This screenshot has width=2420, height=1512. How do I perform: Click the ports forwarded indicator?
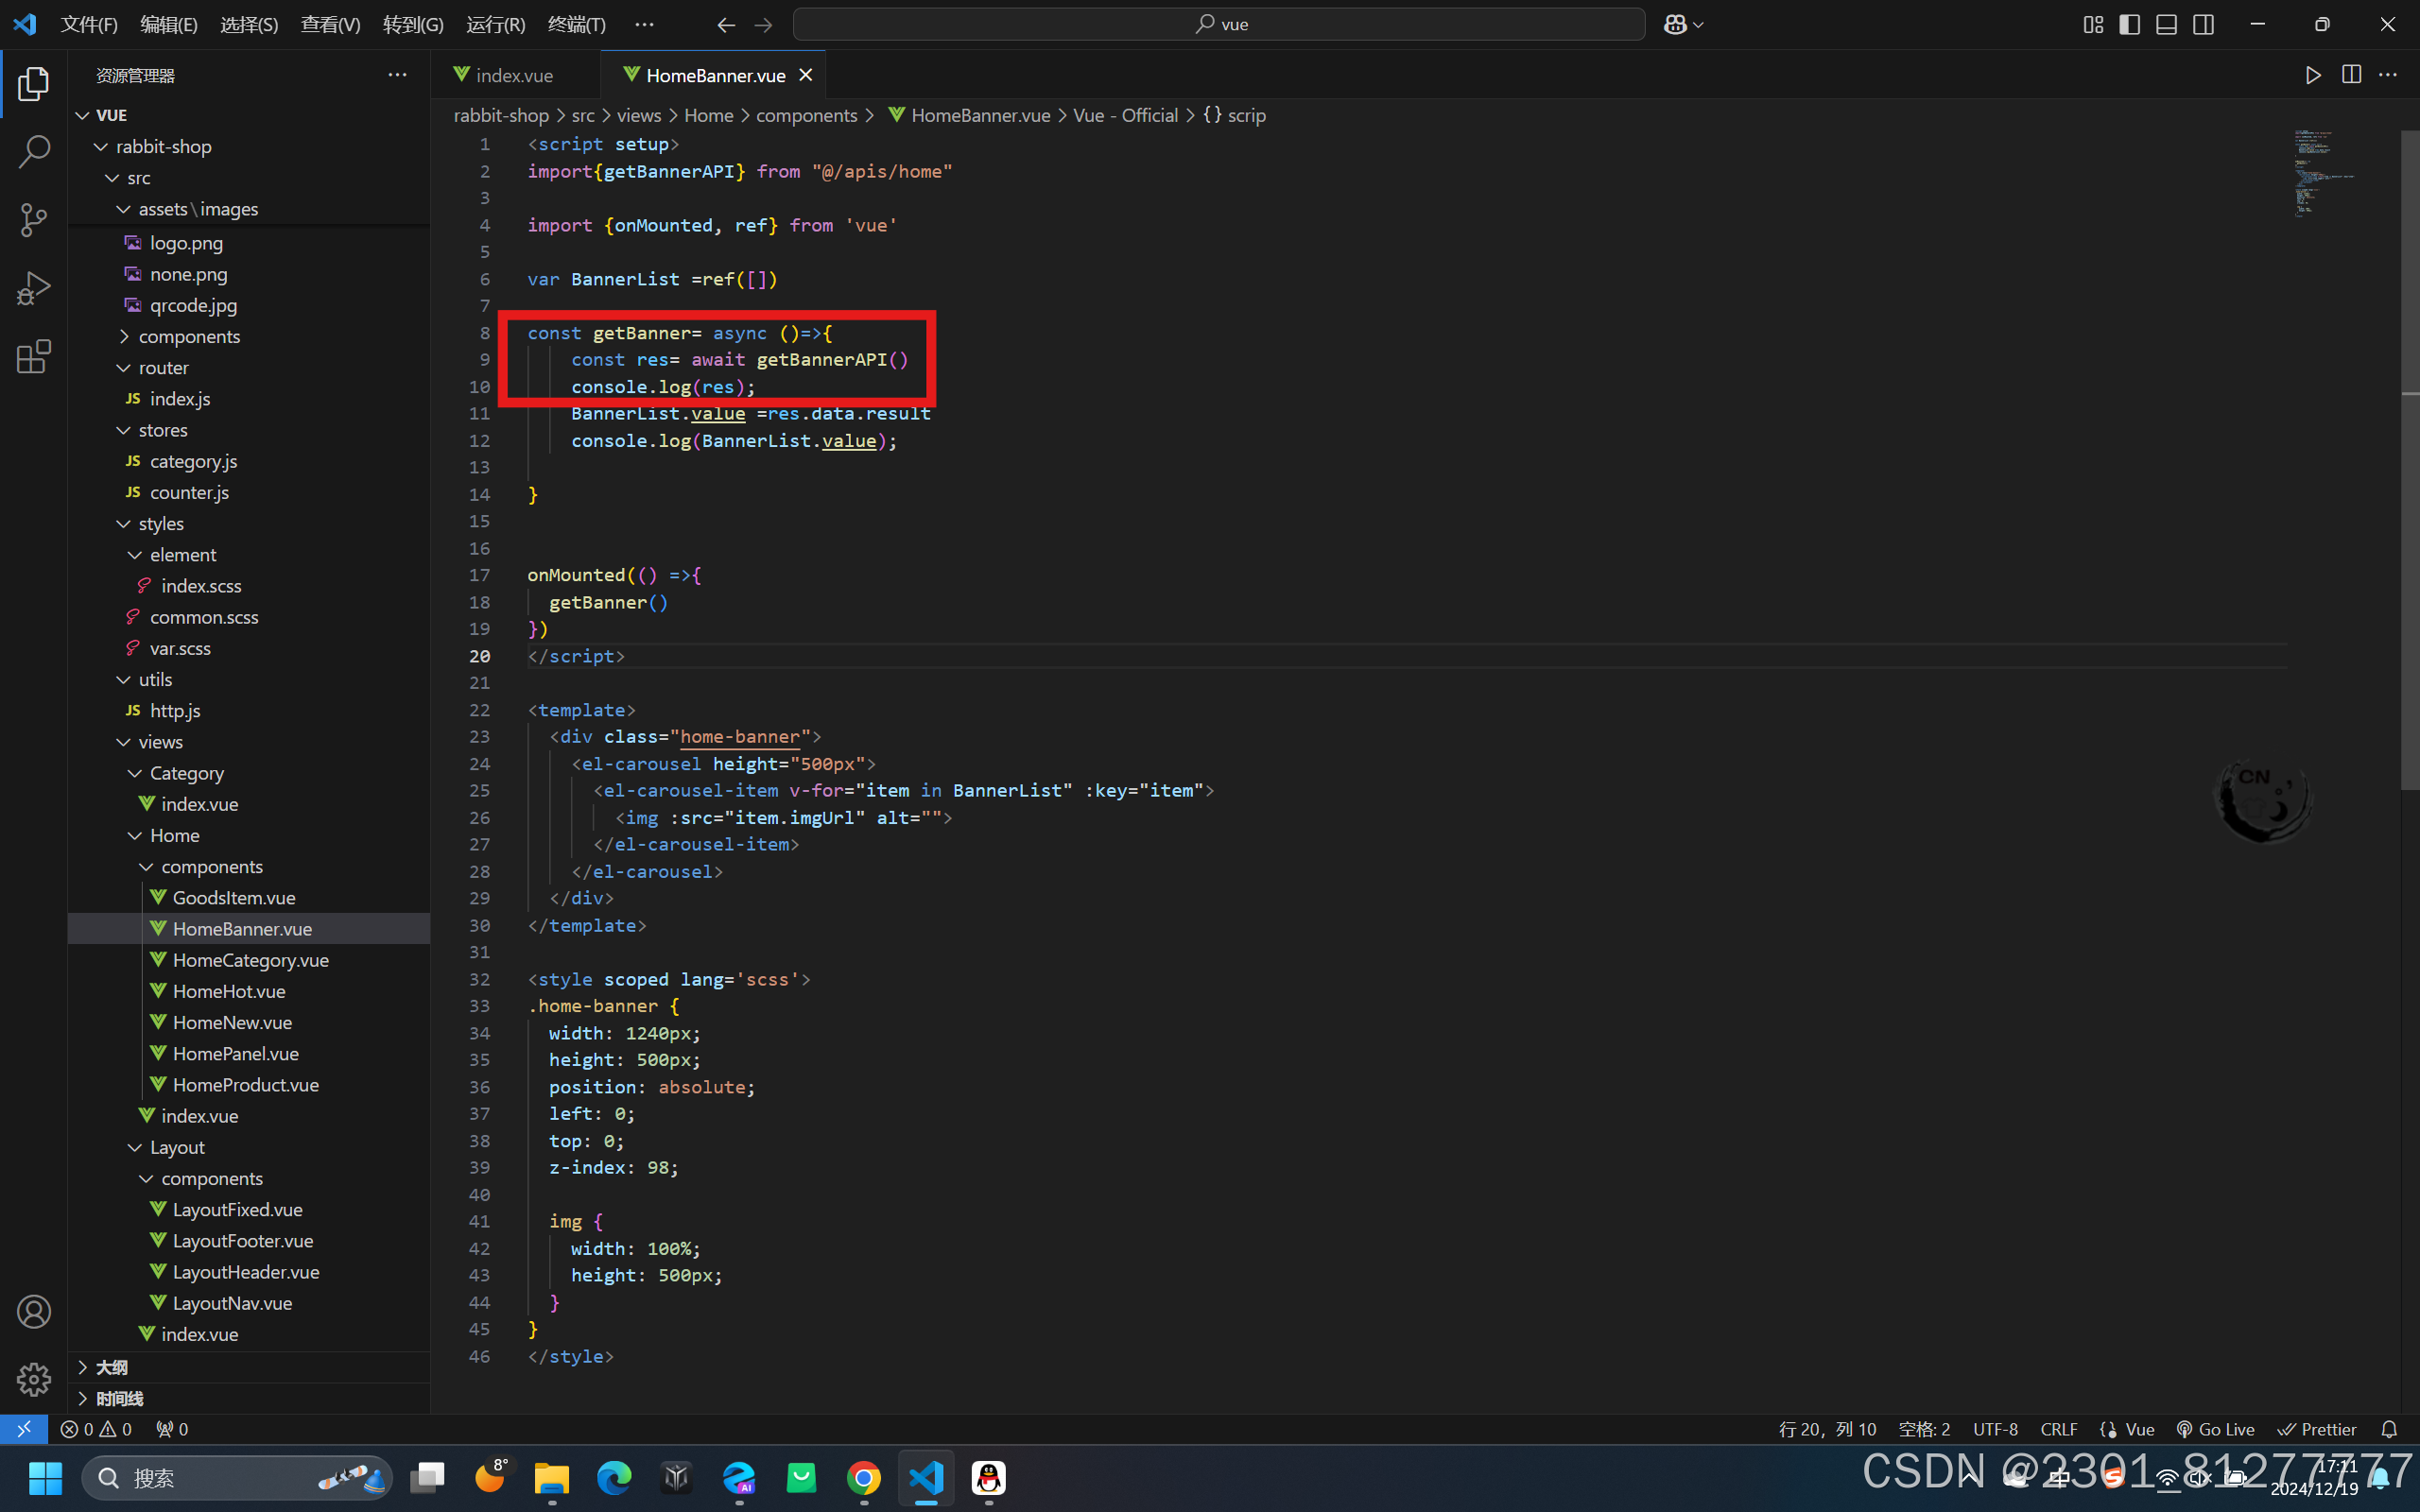172,1429
